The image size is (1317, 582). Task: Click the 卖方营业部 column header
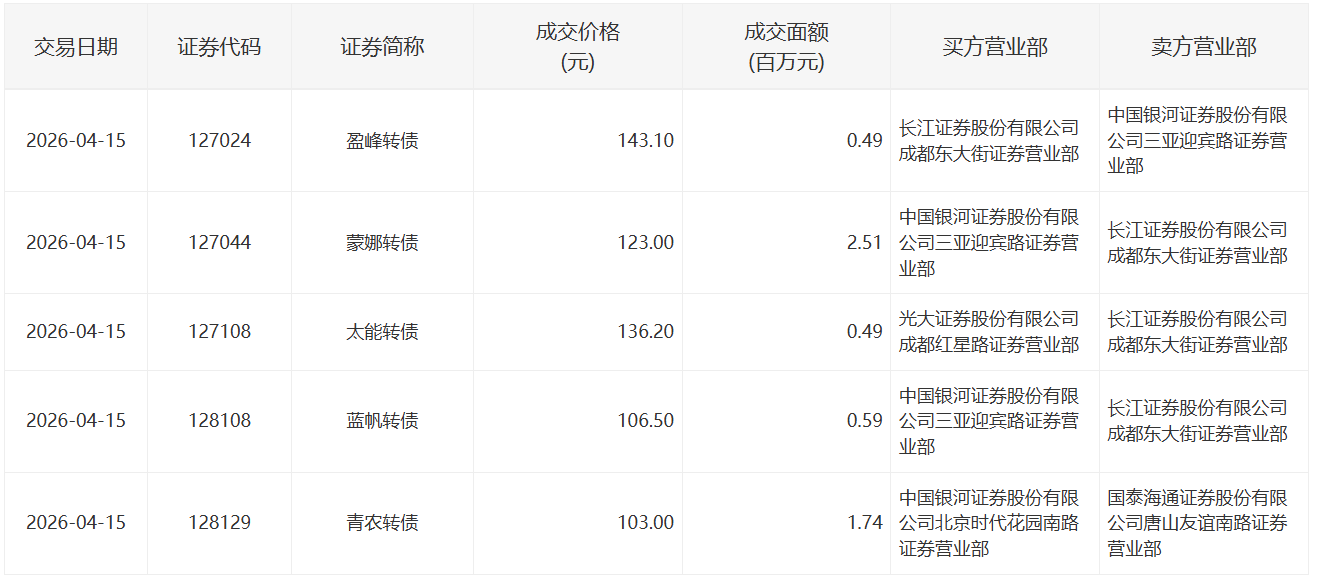(x=1203, y=47)
